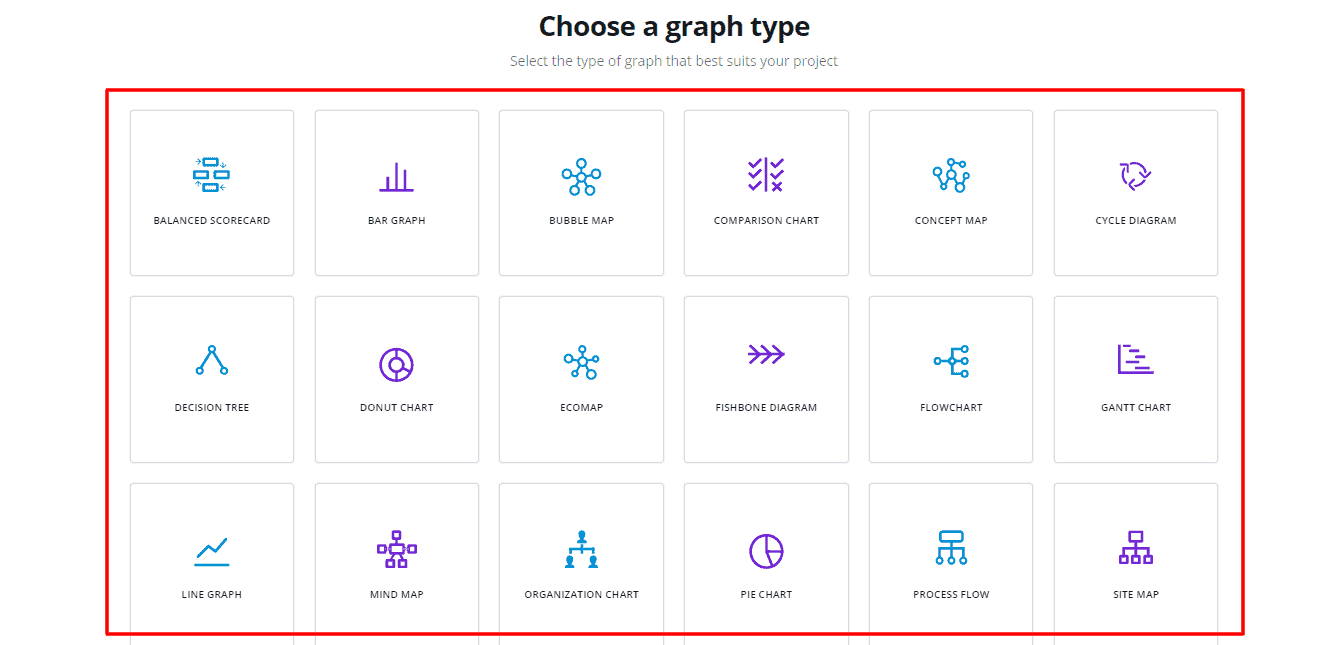Select the Donut Chart icon
Screen dimensions: 1335x645
point(396,364)
